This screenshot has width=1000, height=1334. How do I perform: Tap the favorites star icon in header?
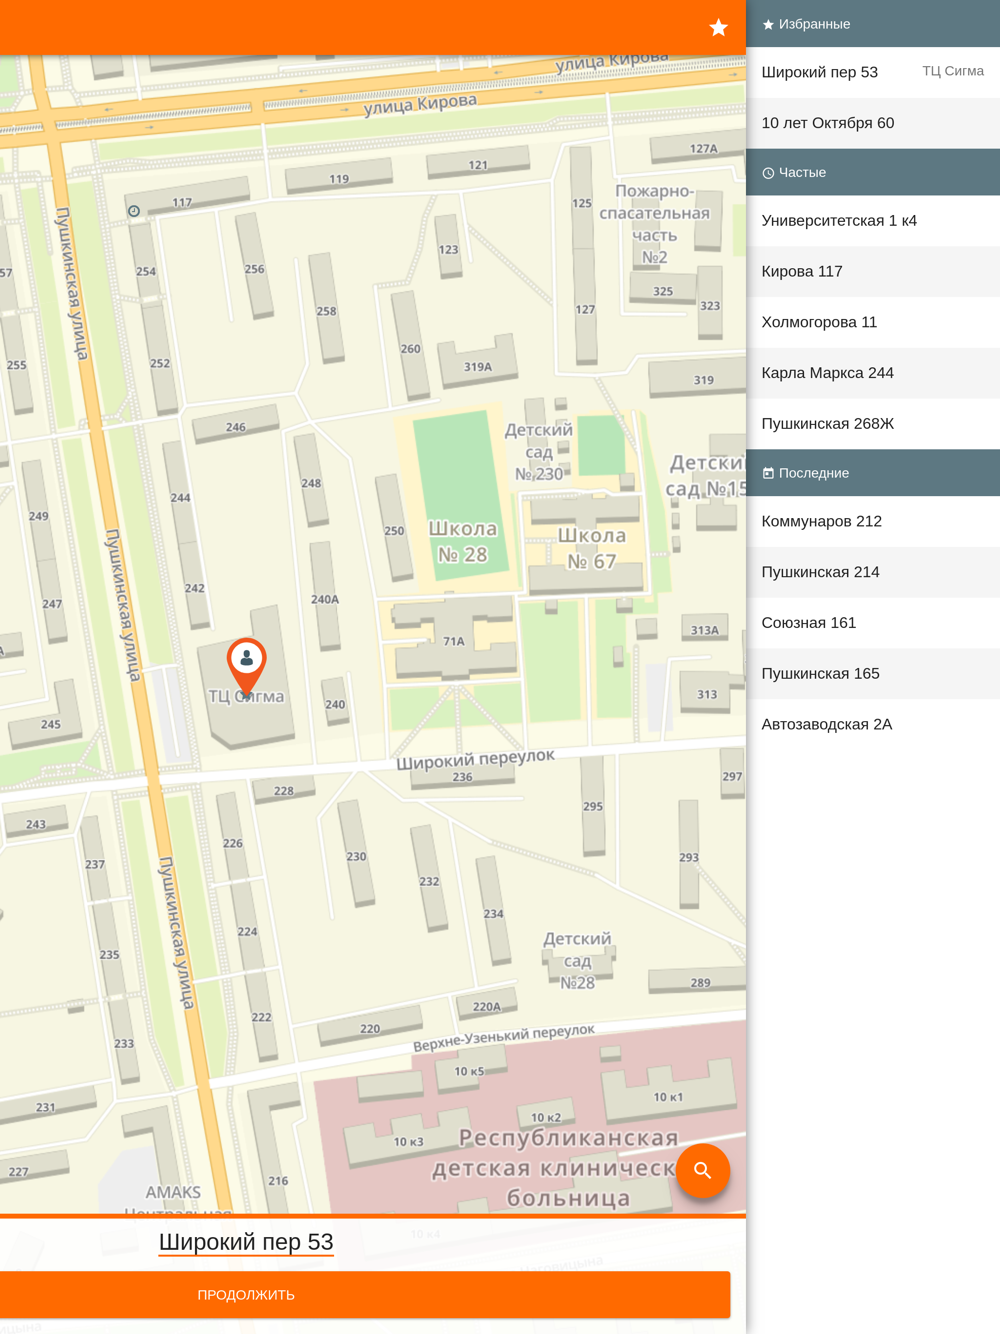[718, 28]
